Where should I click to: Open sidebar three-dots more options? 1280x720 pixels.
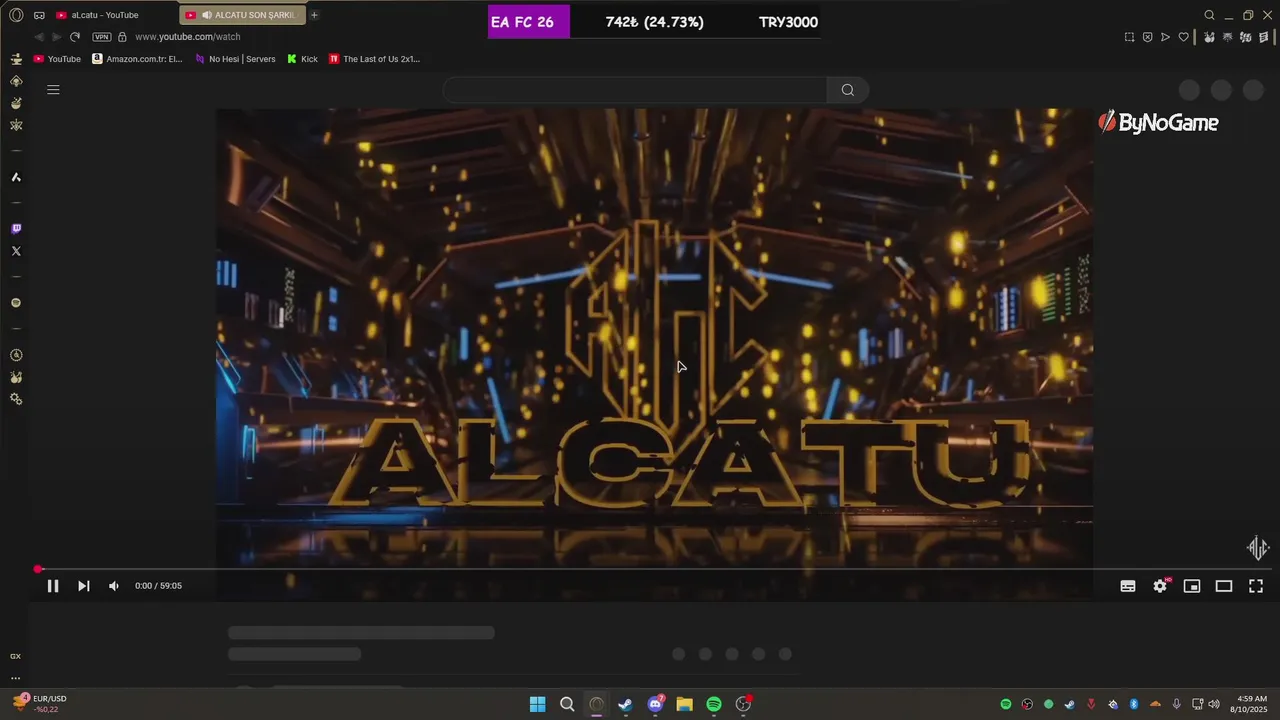point(16,678)
